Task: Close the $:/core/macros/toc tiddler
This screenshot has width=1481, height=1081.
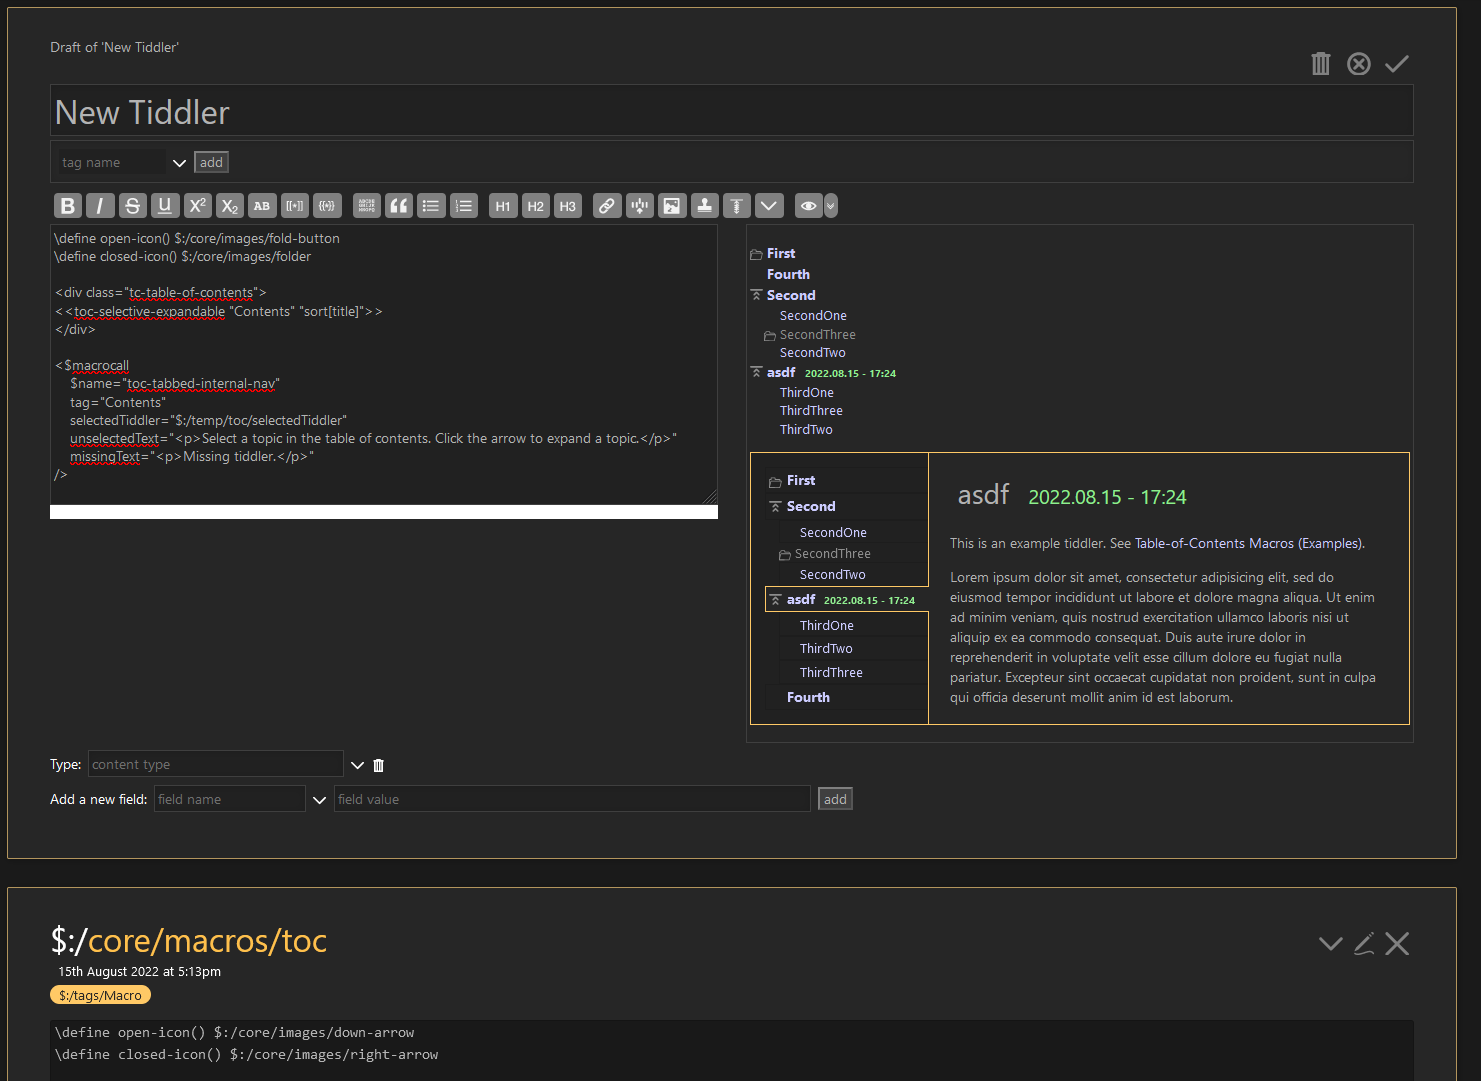Action: coord(1397,943)
